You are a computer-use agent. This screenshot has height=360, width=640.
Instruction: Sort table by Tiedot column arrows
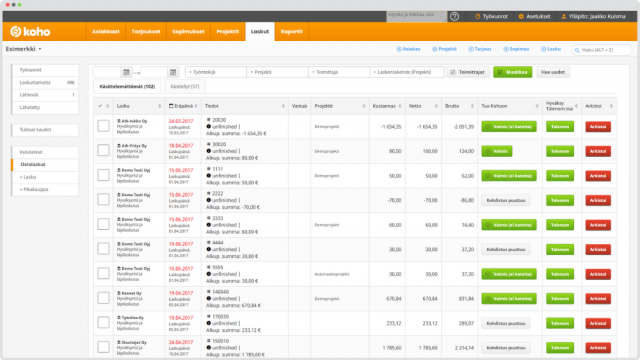pos(283,106)
